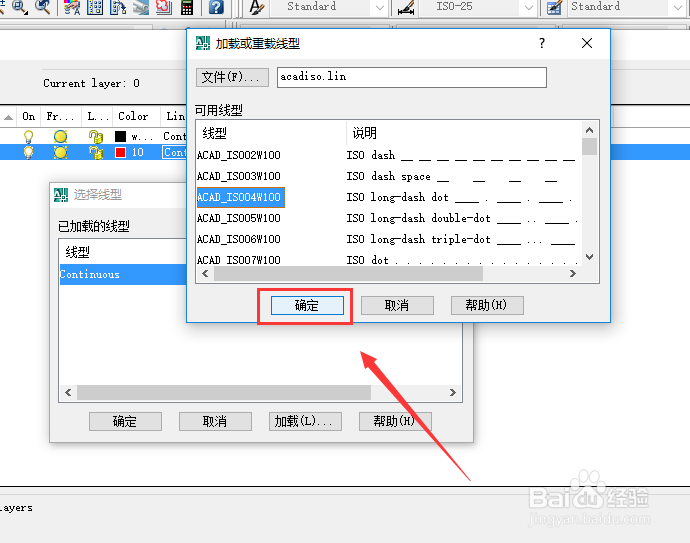
Task: Click the color value 10 of selected layer
Action: click(138, 152)
